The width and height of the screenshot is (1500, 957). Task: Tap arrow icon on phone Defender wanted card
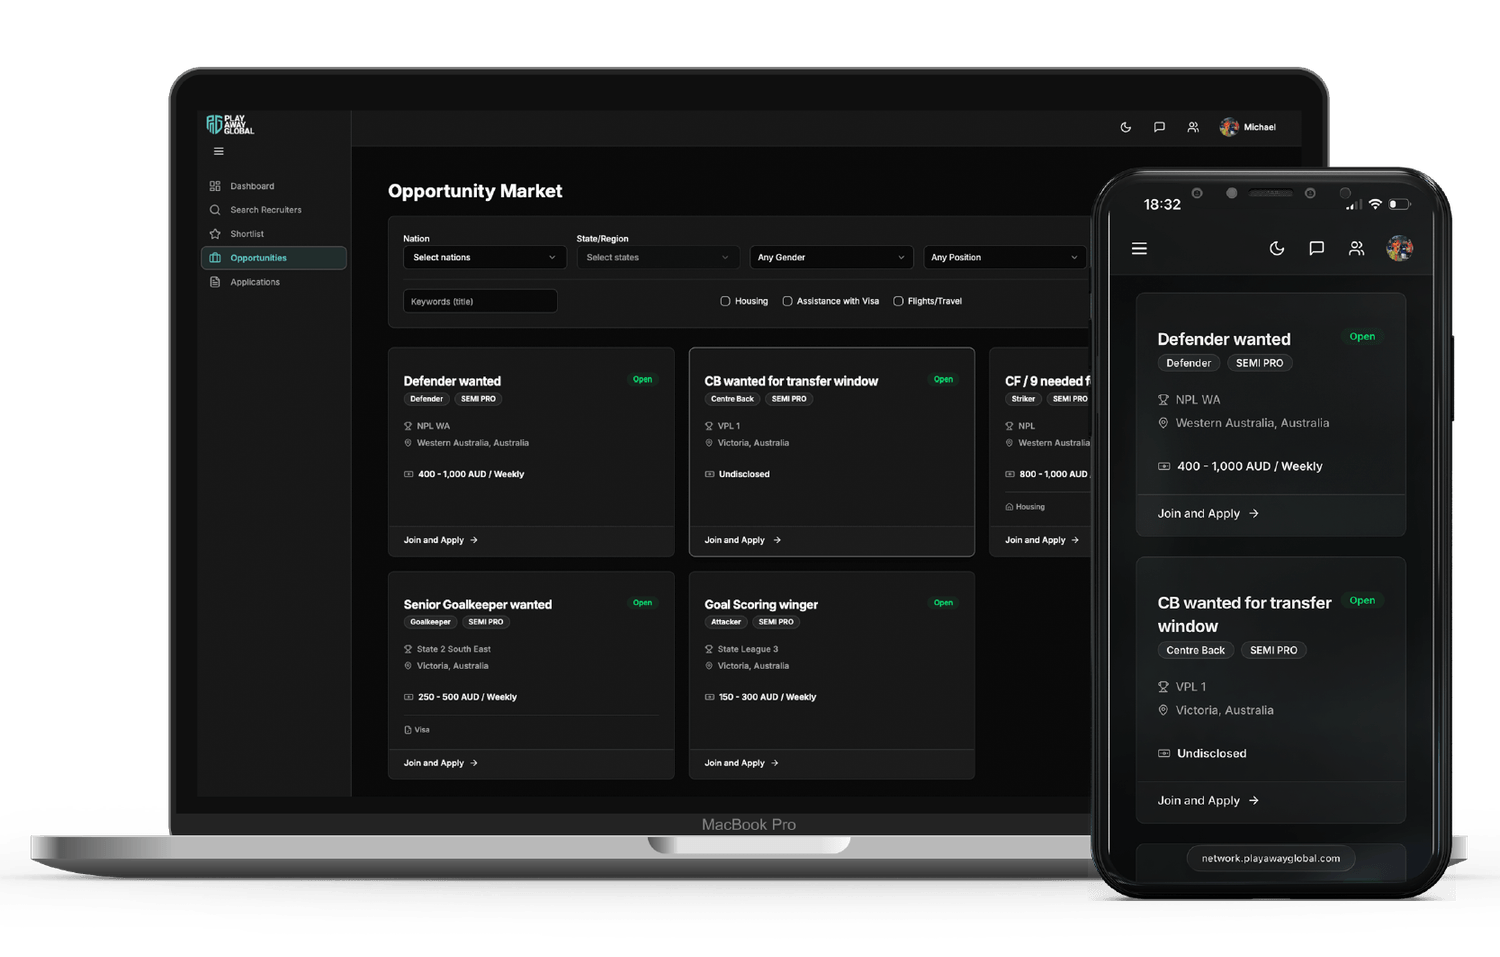[x=1254, y=513]
